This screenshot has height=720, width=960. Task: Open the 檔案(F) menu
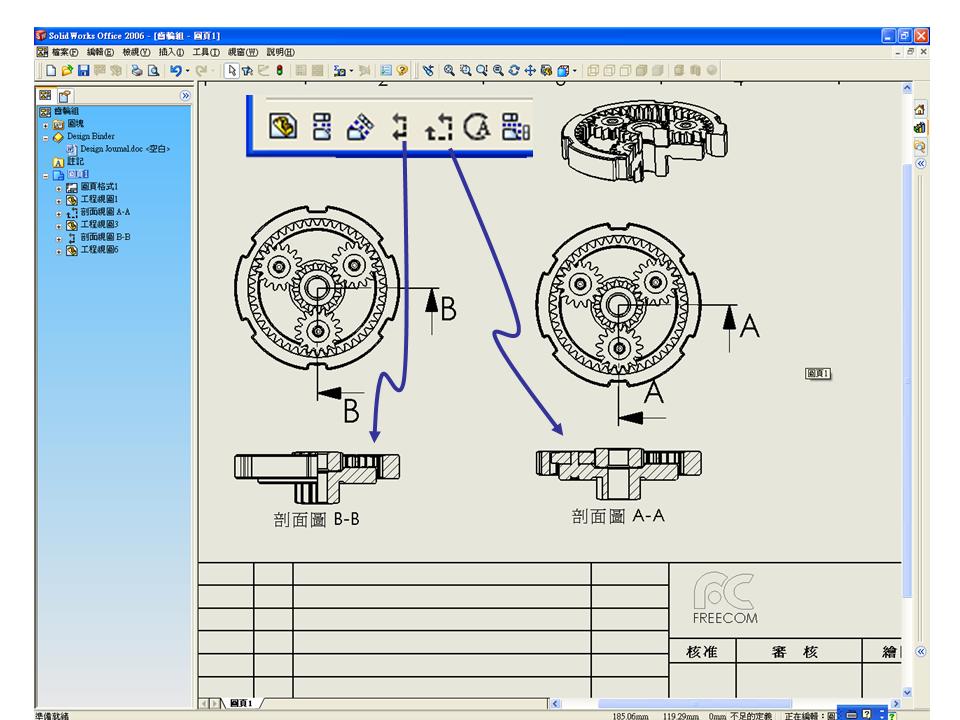[x=65, y=52]
